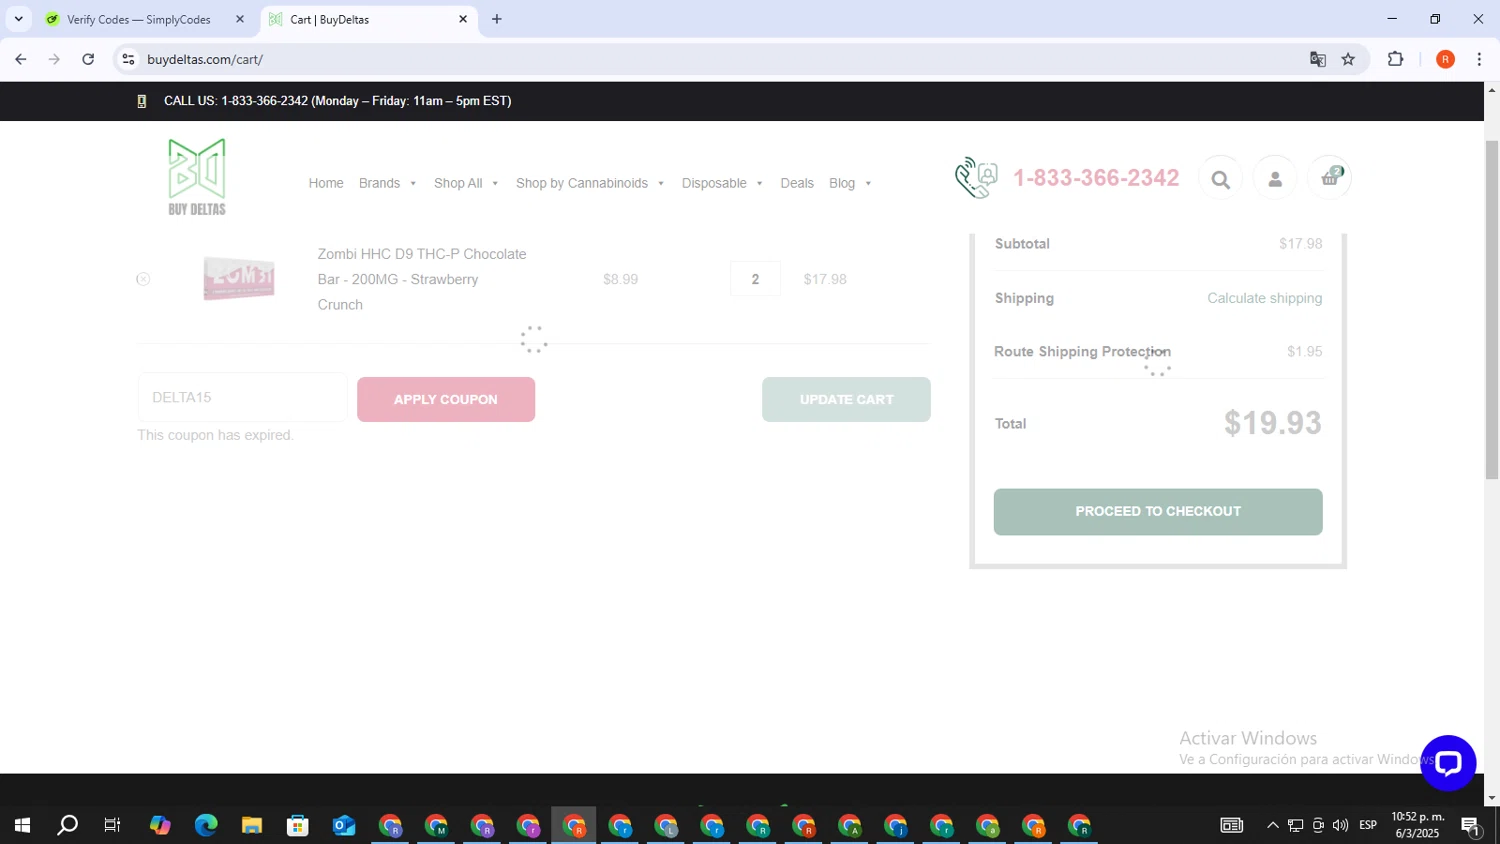Go forward to the next page

54,59
